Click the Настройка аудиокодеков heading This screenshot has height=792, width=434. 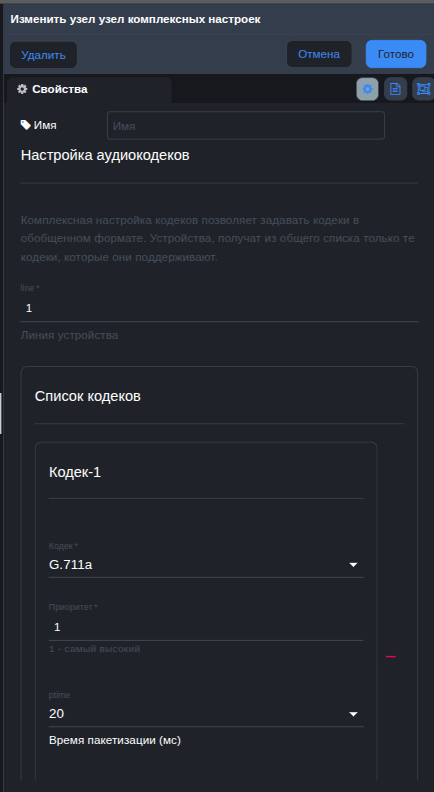(x=105, y=156)
